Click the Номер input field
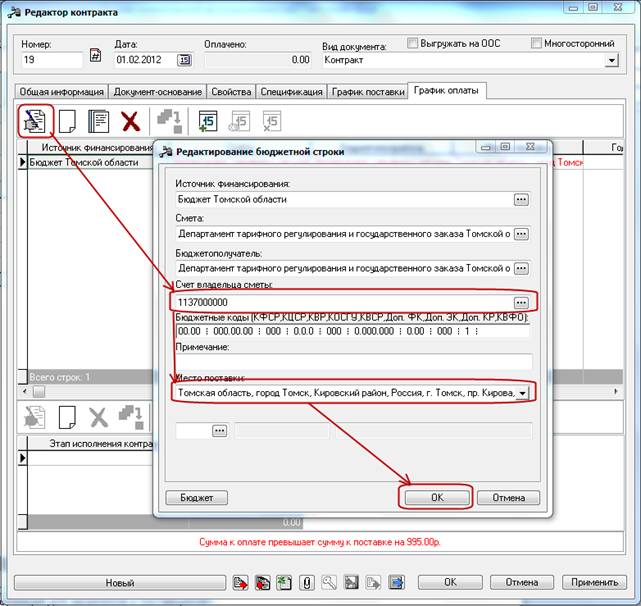The width and height of the screenshot is (641, 606). 52,60
